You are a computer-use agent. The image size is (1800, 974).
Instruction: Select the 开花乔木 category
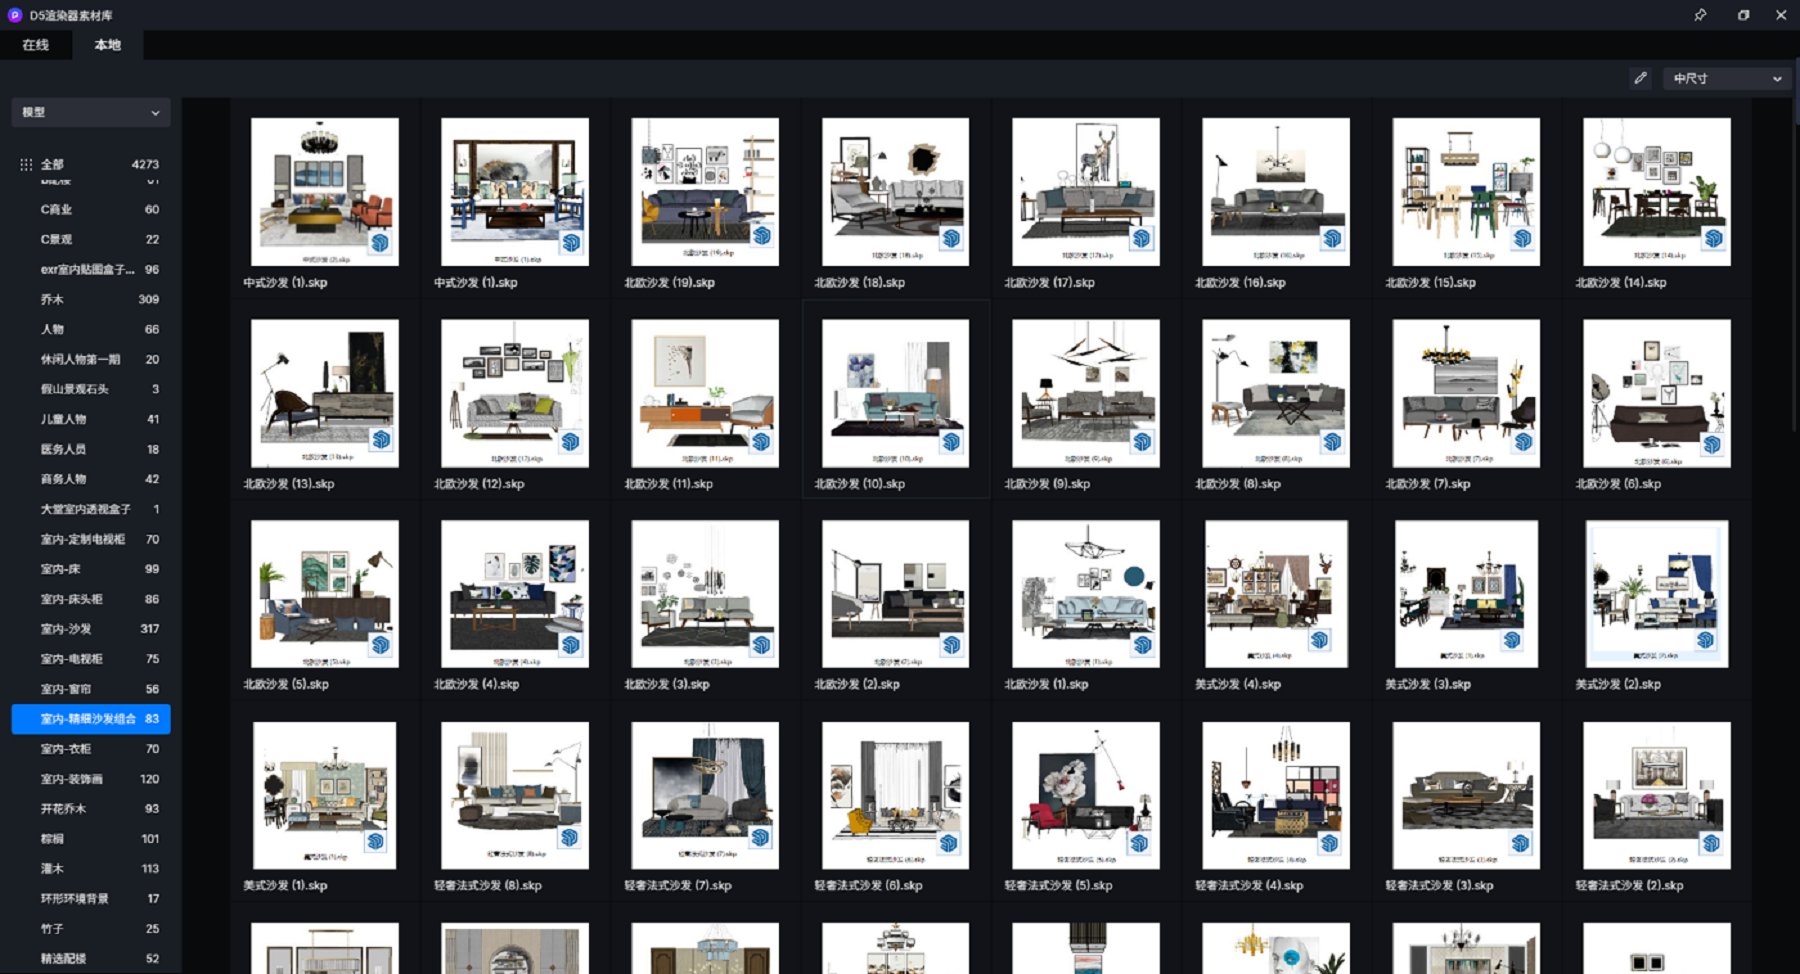[x=91, y=809]
